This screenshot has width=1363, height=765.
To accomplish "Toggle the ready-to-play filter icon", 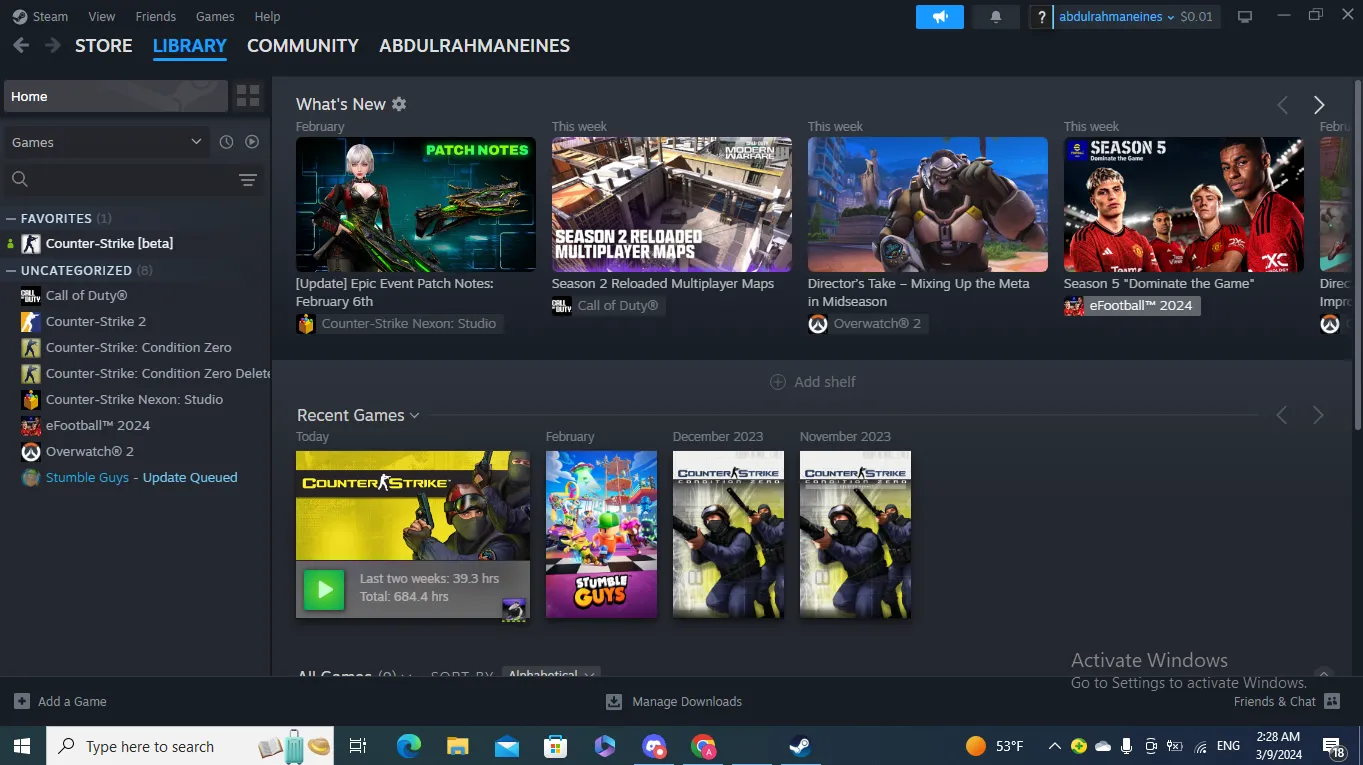I will point(252,142).
